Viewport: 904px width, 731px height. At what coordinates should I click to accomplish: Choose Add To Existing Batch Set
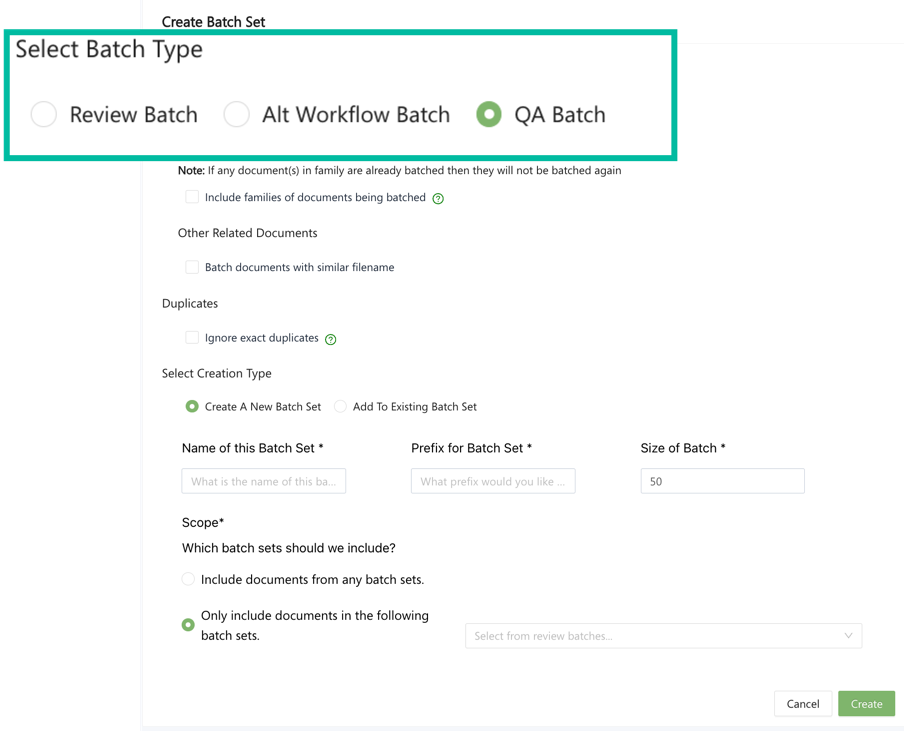(341, 407)
